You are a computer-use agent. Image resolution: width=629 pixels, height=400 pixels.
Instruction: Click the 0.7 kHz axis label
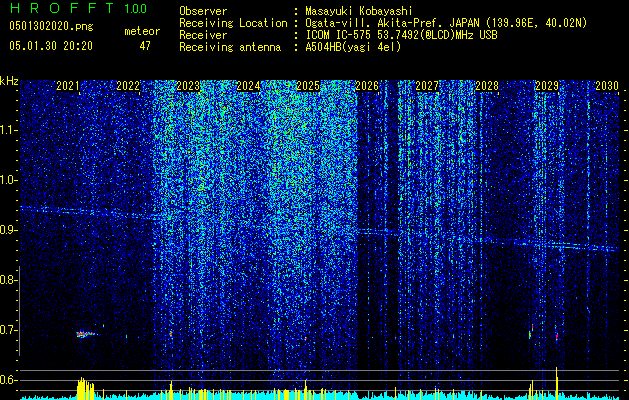pos(9,330)
